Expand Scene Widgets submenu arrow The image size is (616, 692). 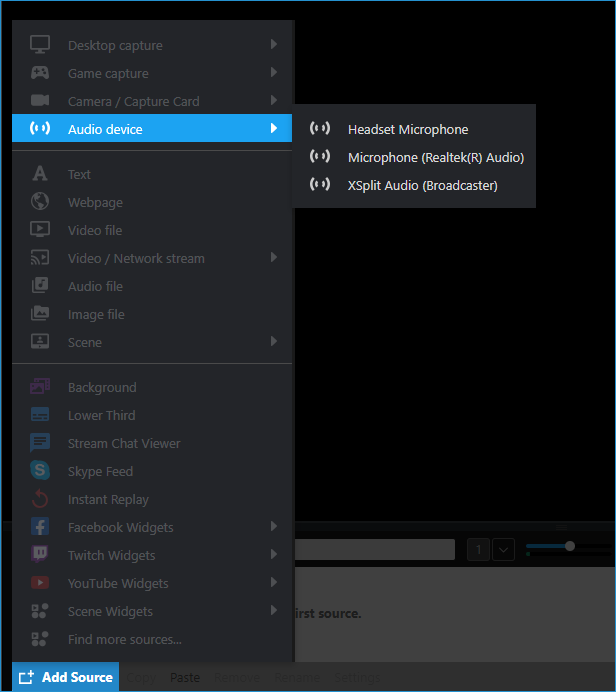pyautogui.click(x=274, y=610)
